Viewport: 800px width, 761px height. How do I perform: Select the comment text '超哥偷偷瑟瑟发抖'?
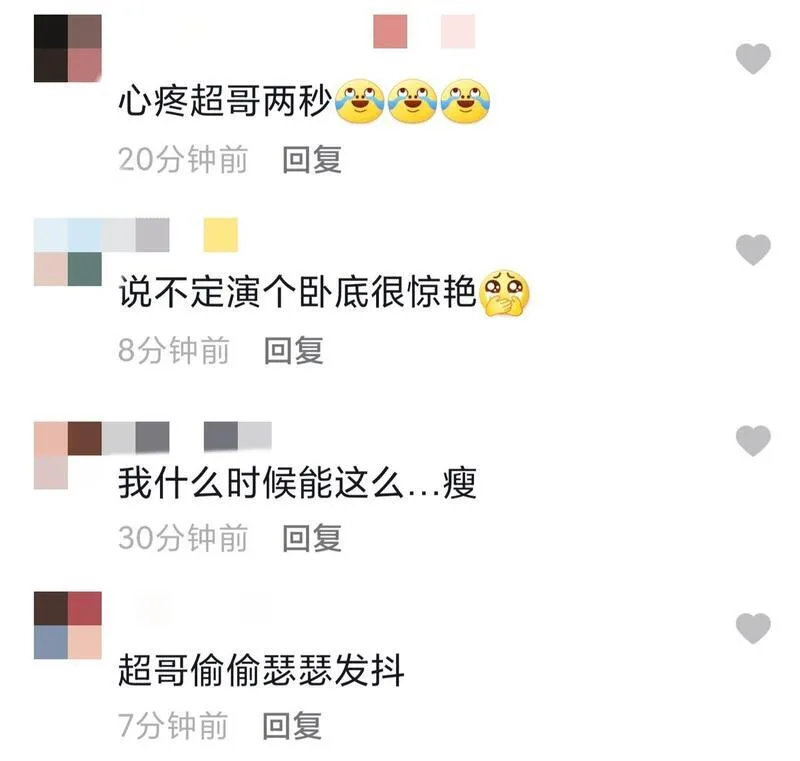[x=262, y=670]
